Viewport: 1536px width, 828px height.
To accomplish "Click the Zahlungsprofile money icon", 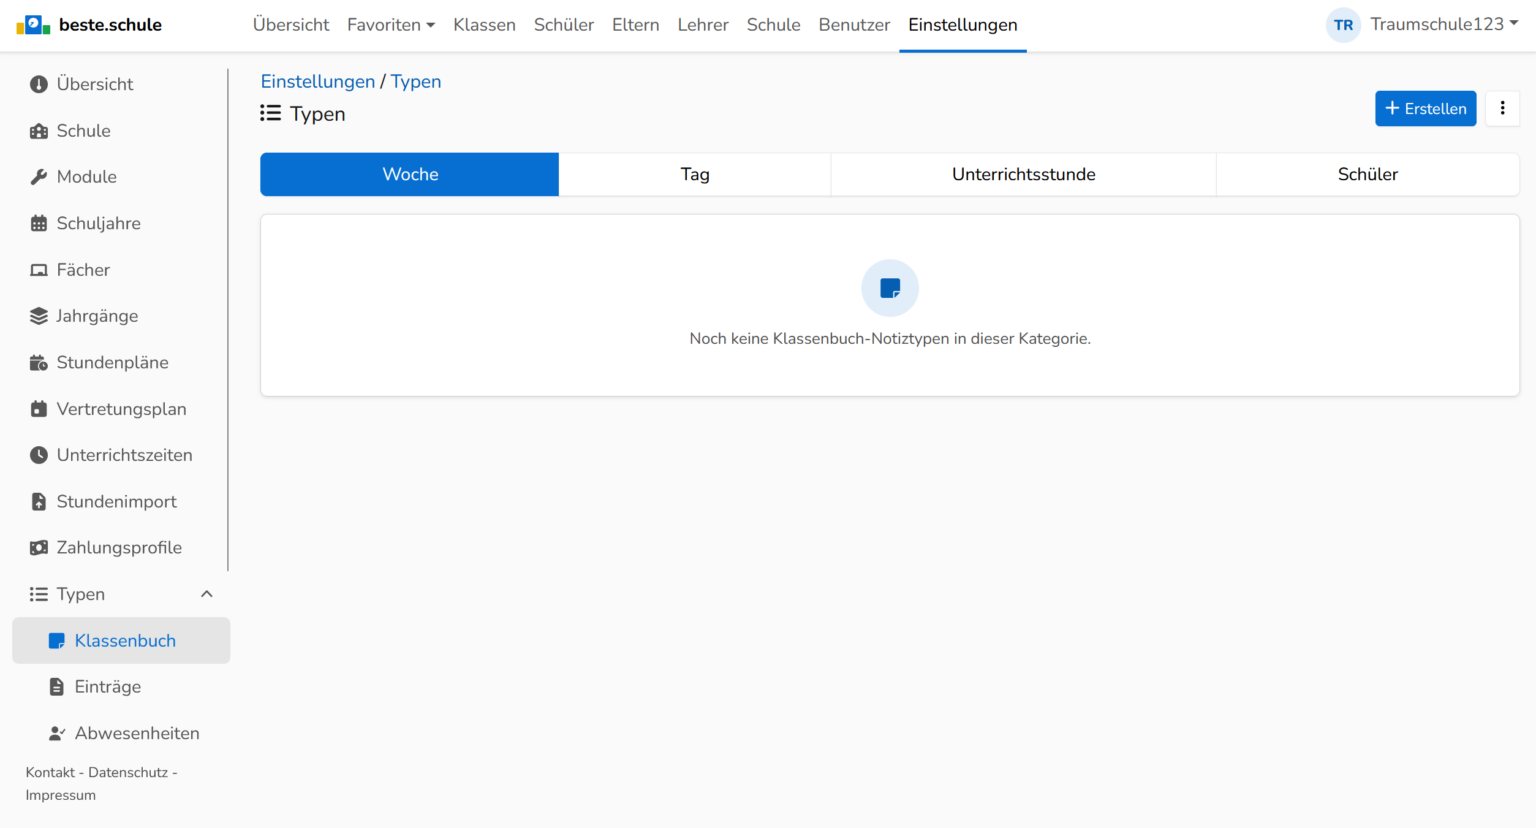I will point(39,548).
